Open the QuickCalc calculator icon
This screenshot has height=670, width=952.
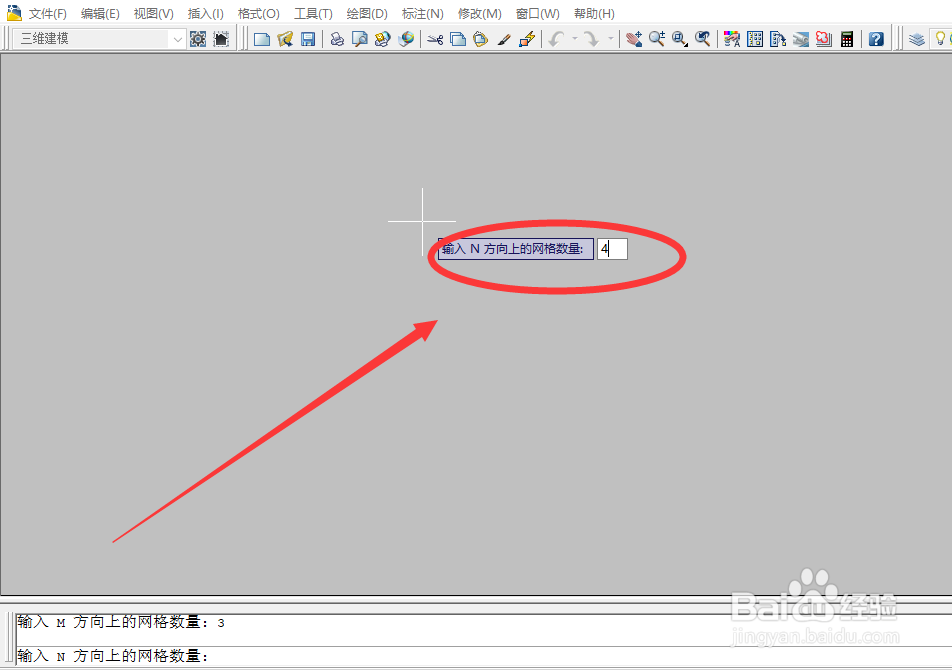point(847,39)
